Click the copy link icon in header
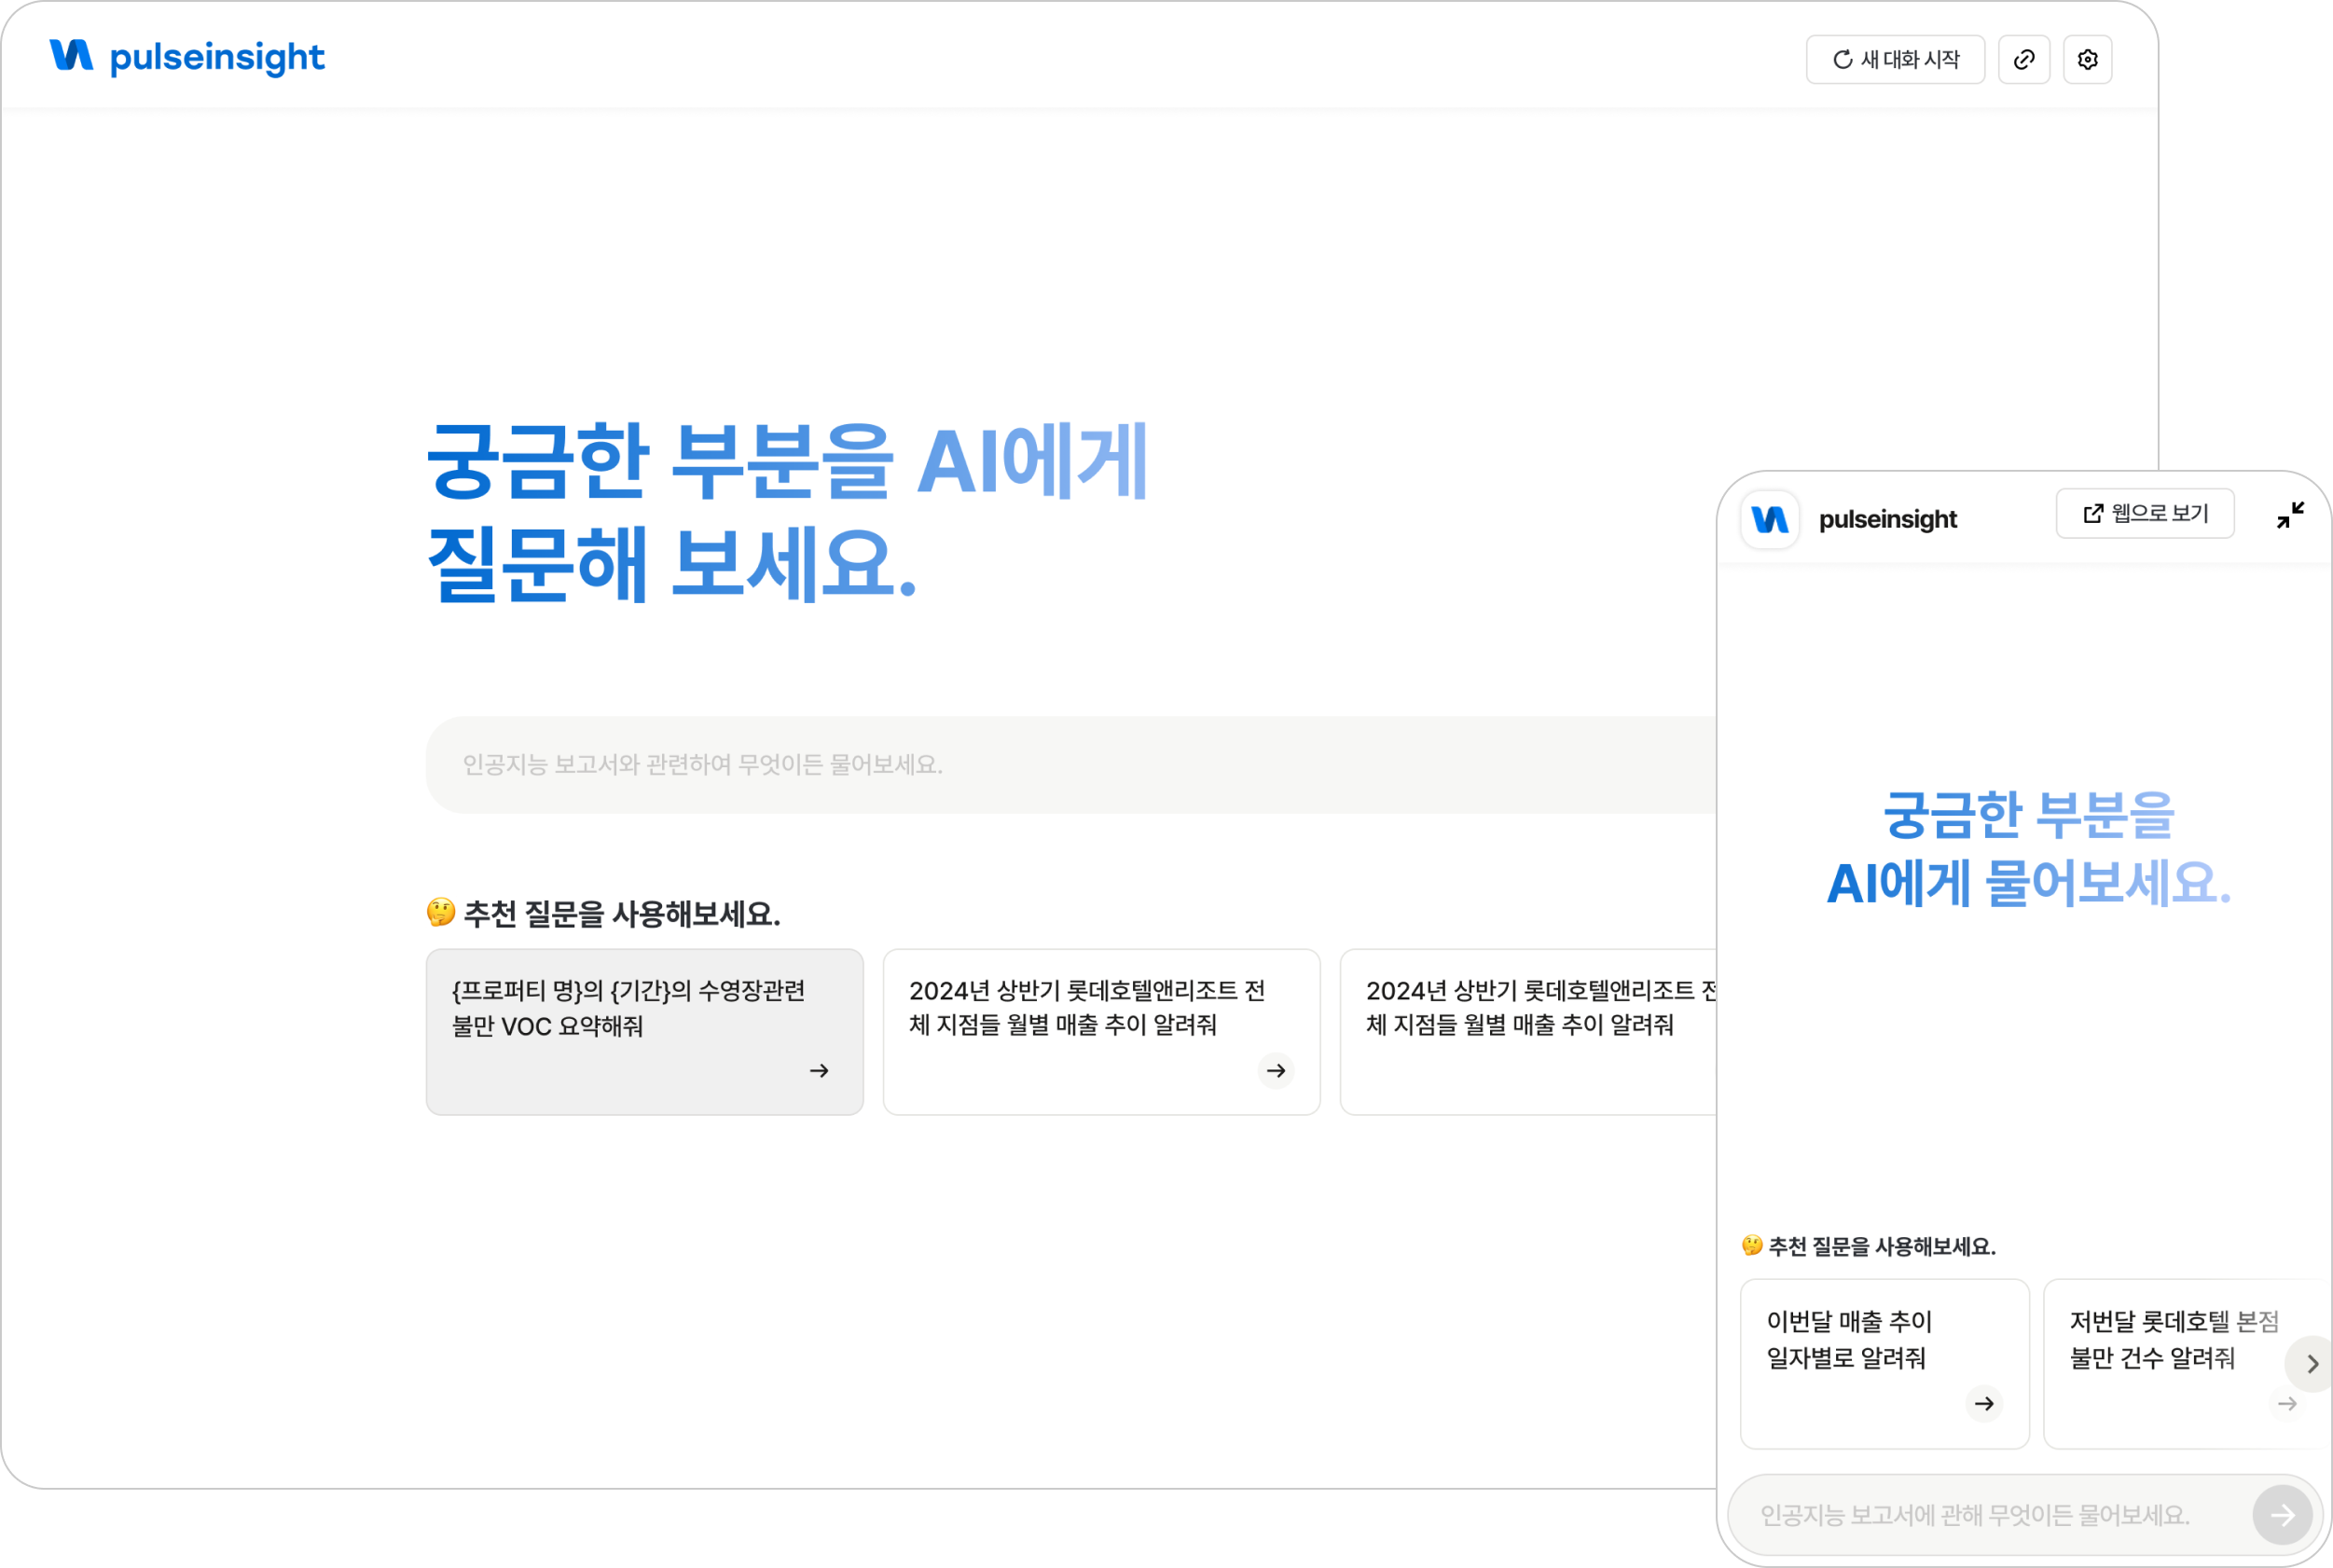Image resolution: width=2333 pixels, height=1568 pixels. click(2023, 60)
